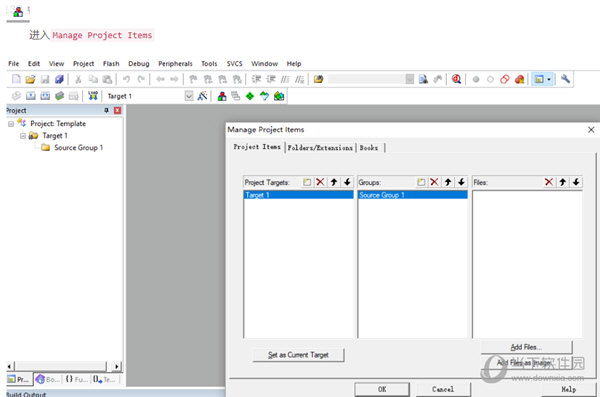Collapse the Target 1 tree node
This screenshot has width=600, height=397.
[x=23, y=136]
